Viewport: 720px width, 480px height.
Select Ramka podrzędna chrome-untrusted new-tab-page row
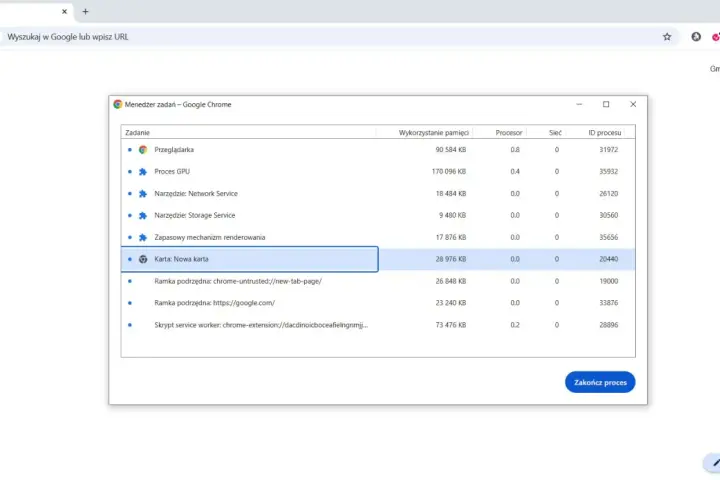pos(378,281)
